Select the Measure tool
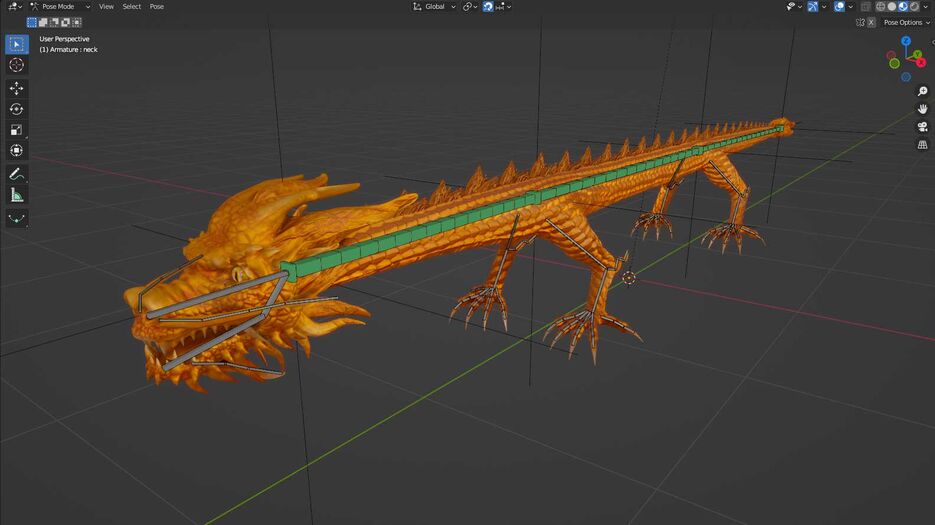The image size is (935, 525). 17,195
